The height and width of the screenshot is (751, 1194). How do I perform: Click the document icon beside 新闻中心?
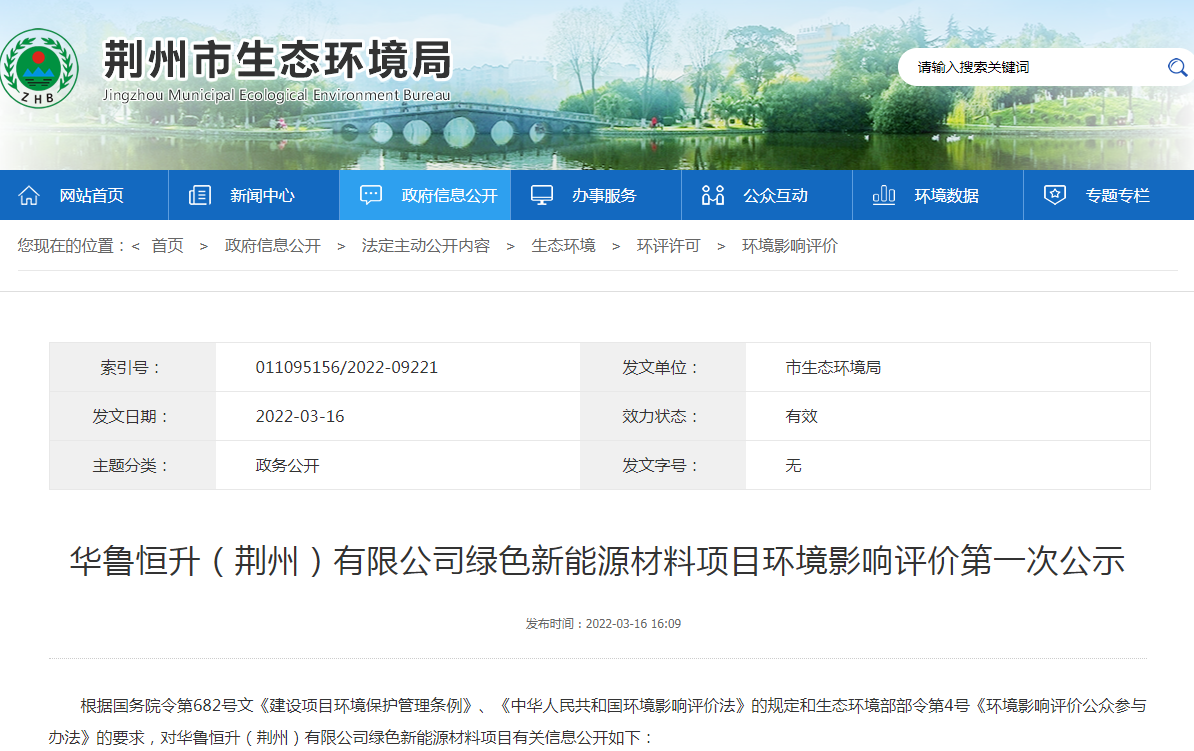pyautogui.click(x=200, y=195)
